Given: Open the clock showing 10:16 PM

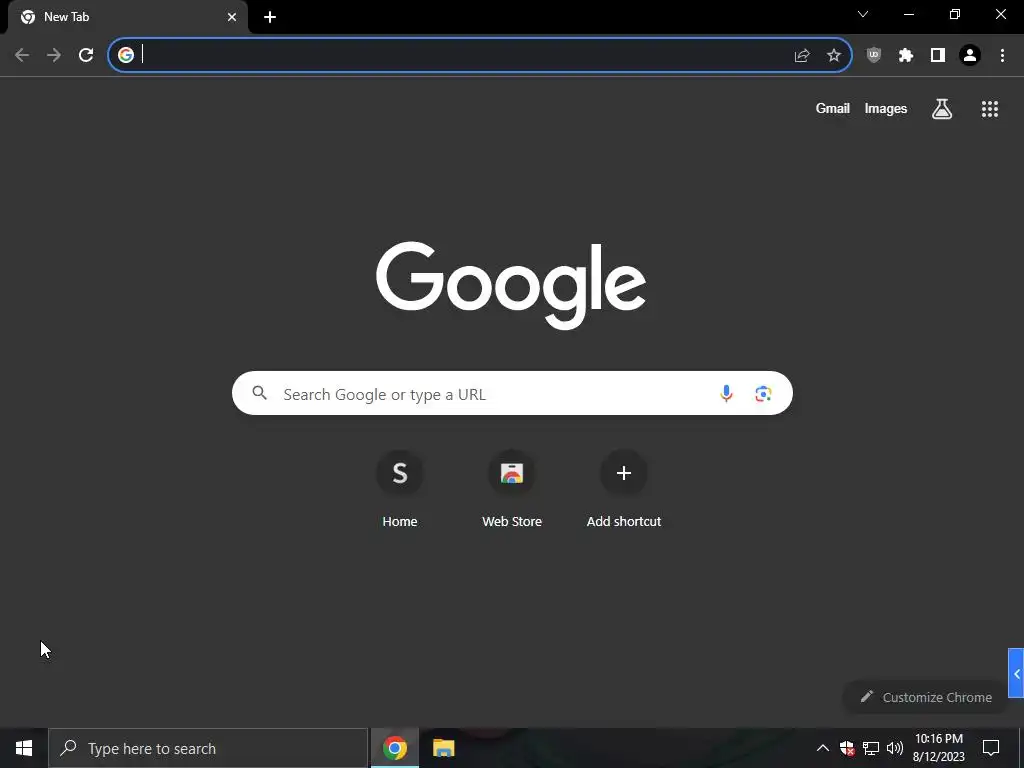Looking at the screenshot, I should click(x=938, y=748).
